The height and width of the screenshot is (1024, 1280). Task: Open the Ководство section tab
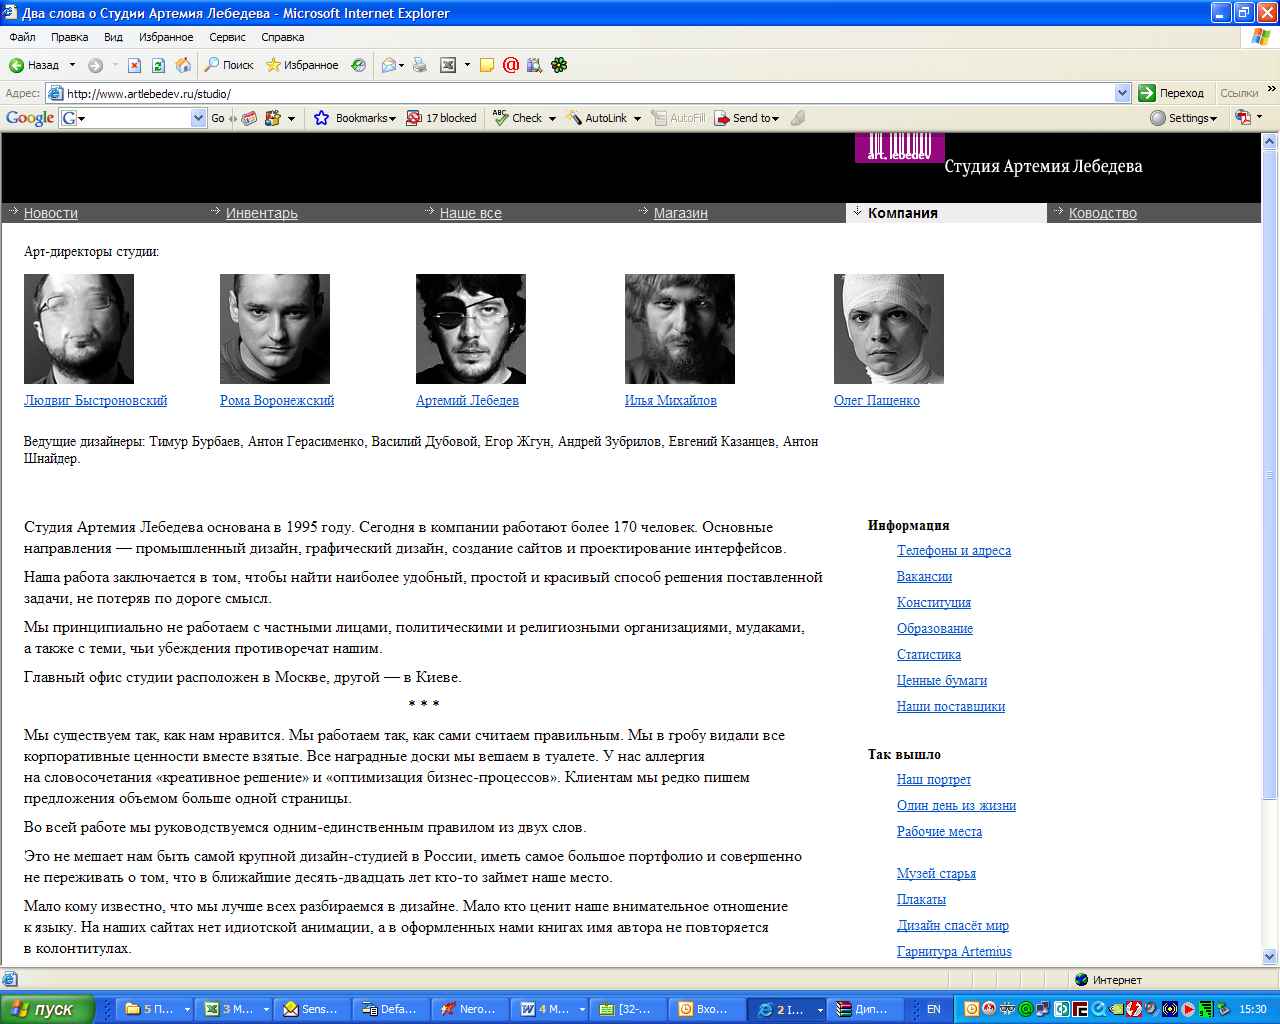pos(1103,213)
